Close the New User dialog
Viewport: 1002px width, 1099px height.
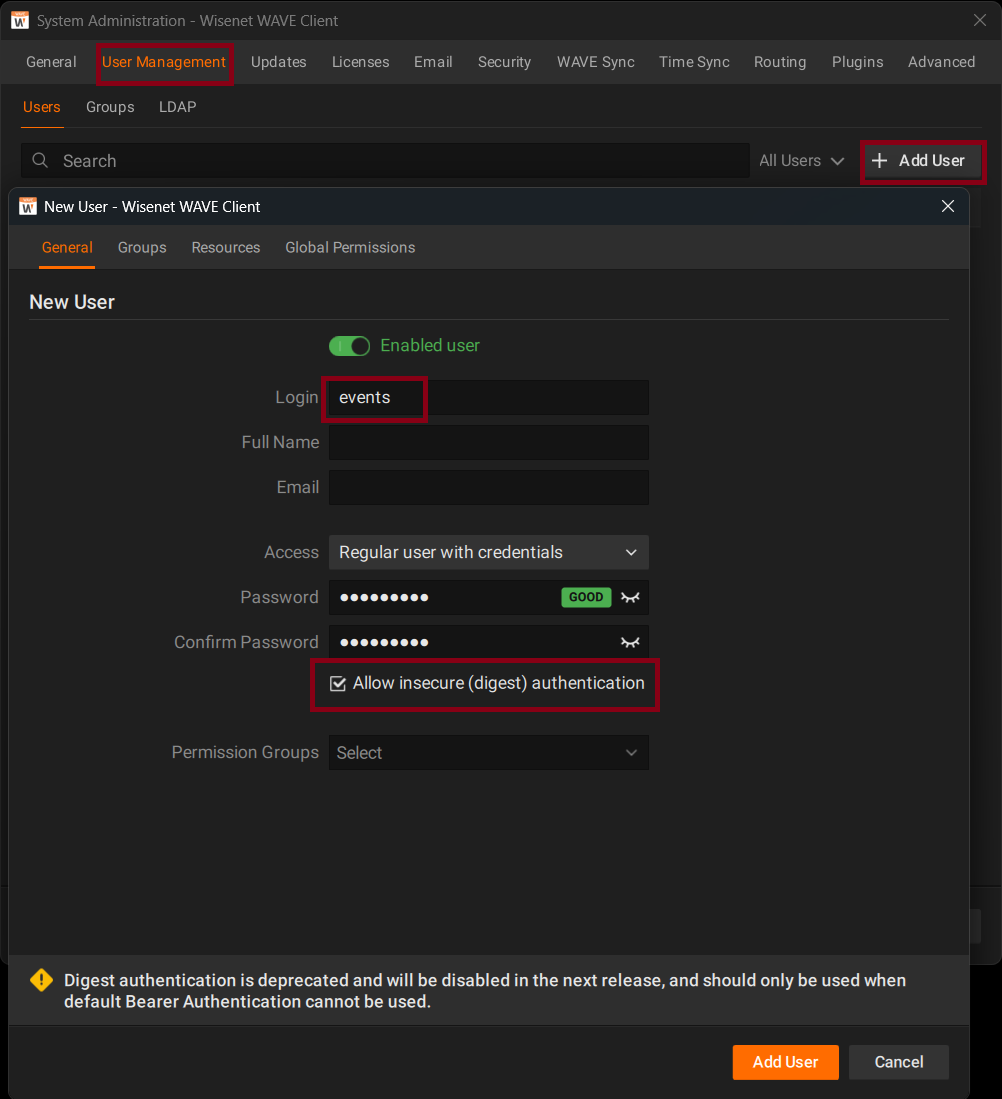coord(948,207)
